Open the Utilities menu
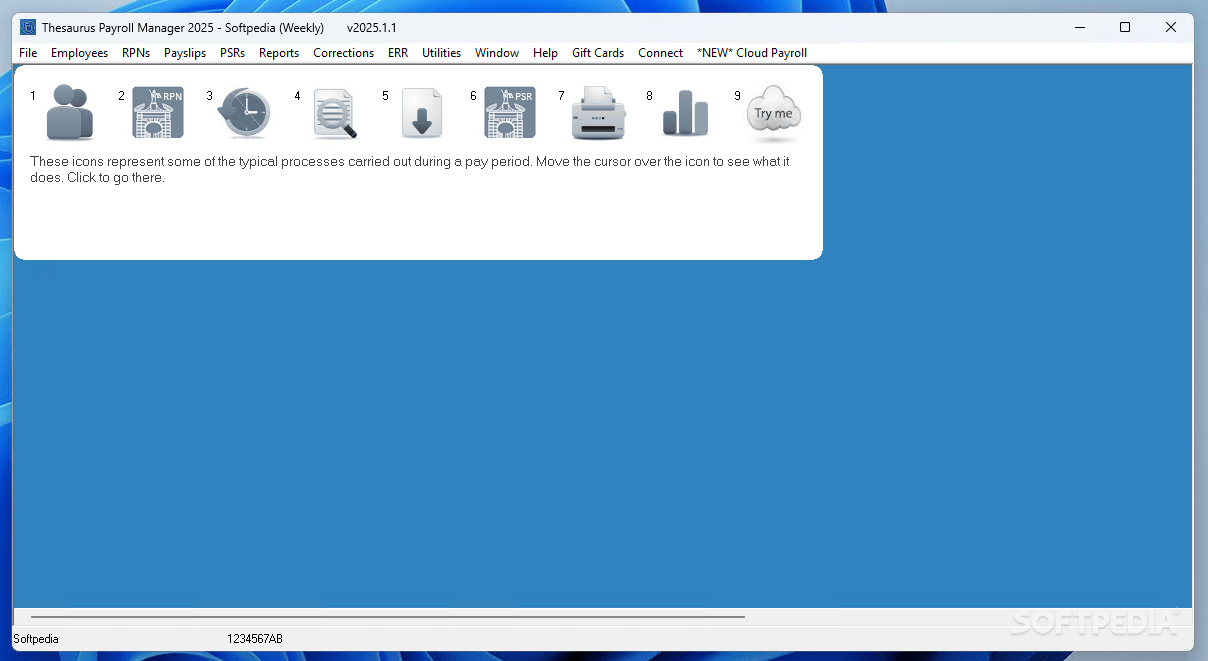The width and height of the screenshot is (1208, 661). (x=441, y=52)
